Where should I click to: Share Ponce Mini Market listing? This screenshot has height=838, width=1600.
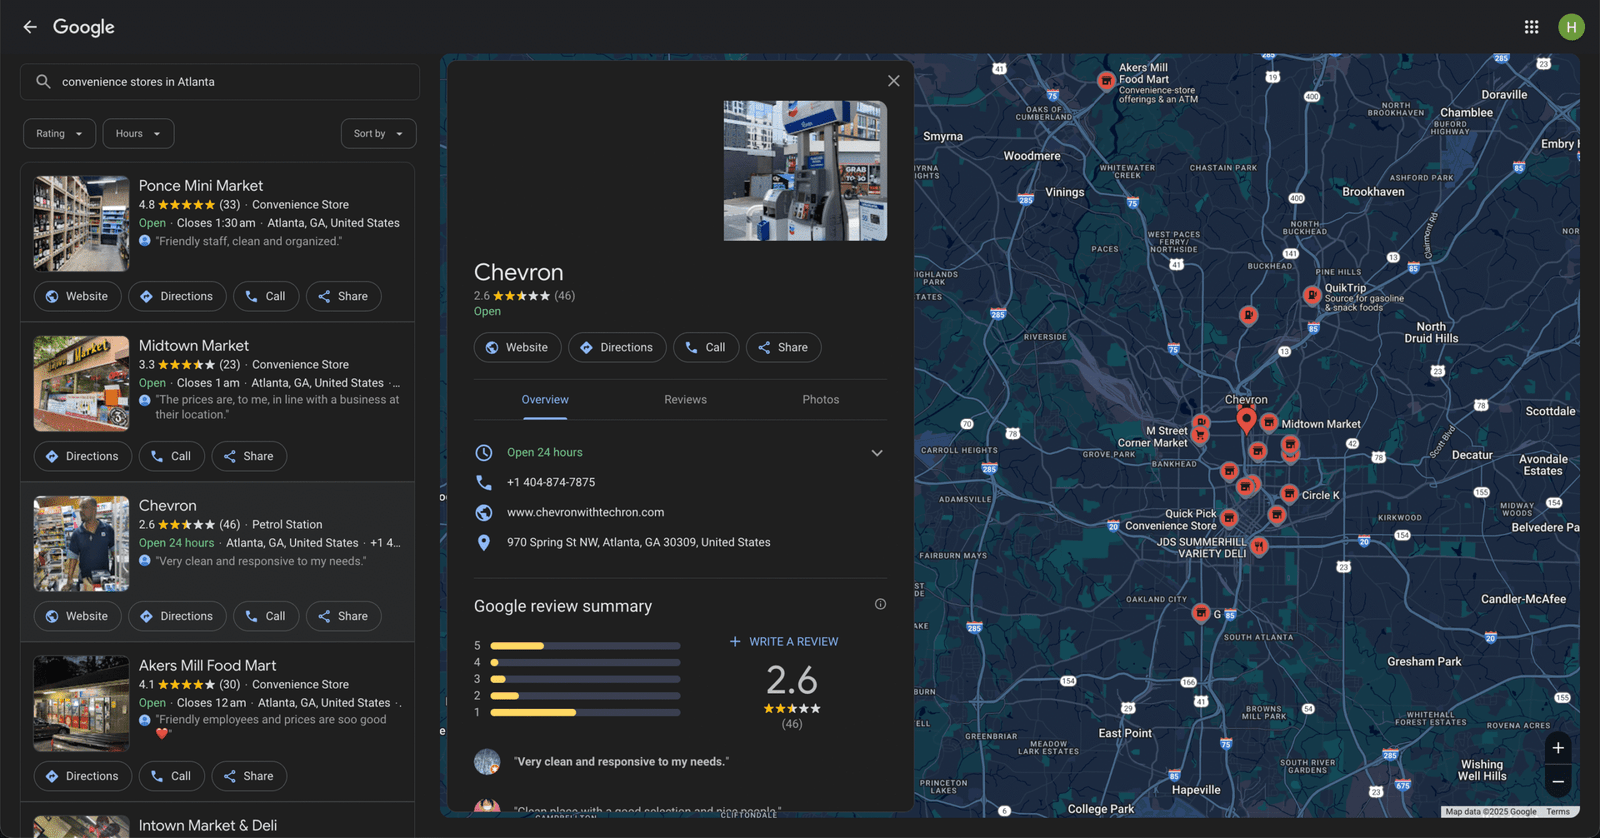(343, 297)
